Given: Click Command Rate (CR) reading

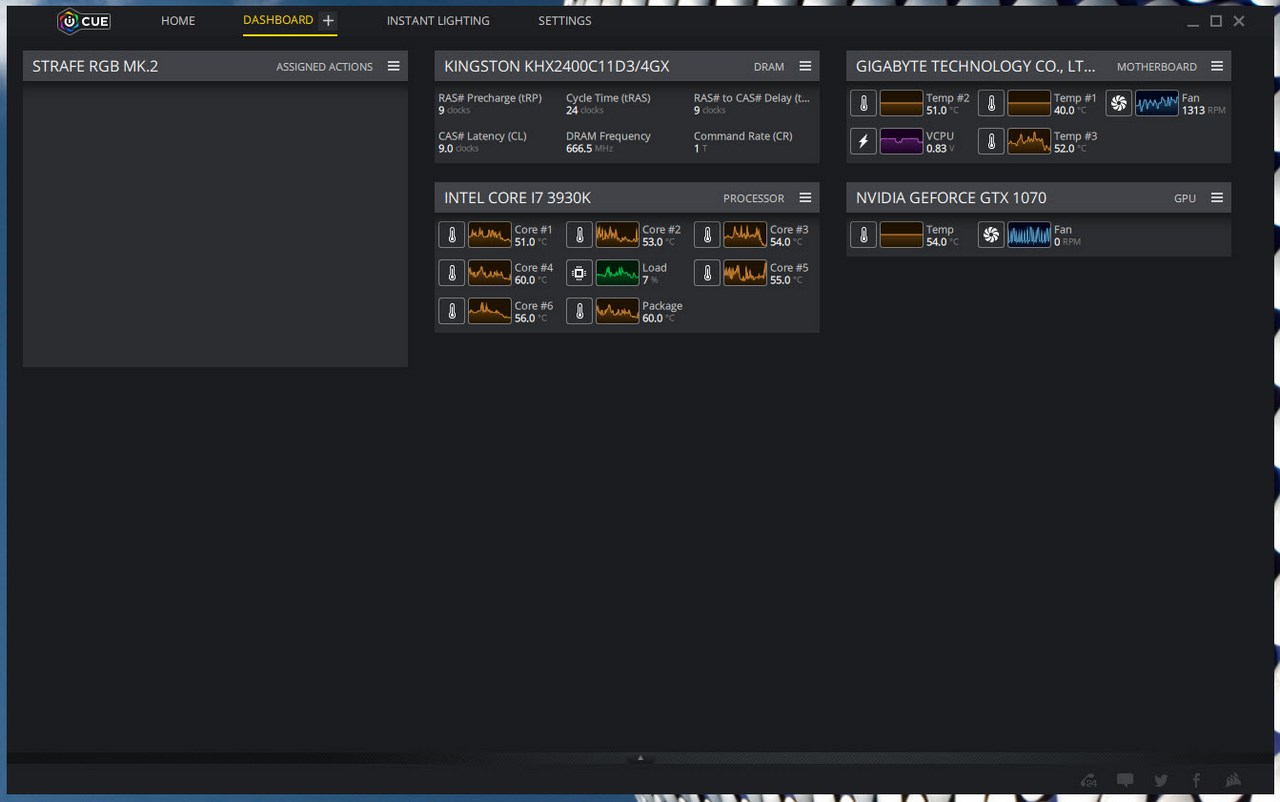Looking at the screenshot, I should [743, 142].
